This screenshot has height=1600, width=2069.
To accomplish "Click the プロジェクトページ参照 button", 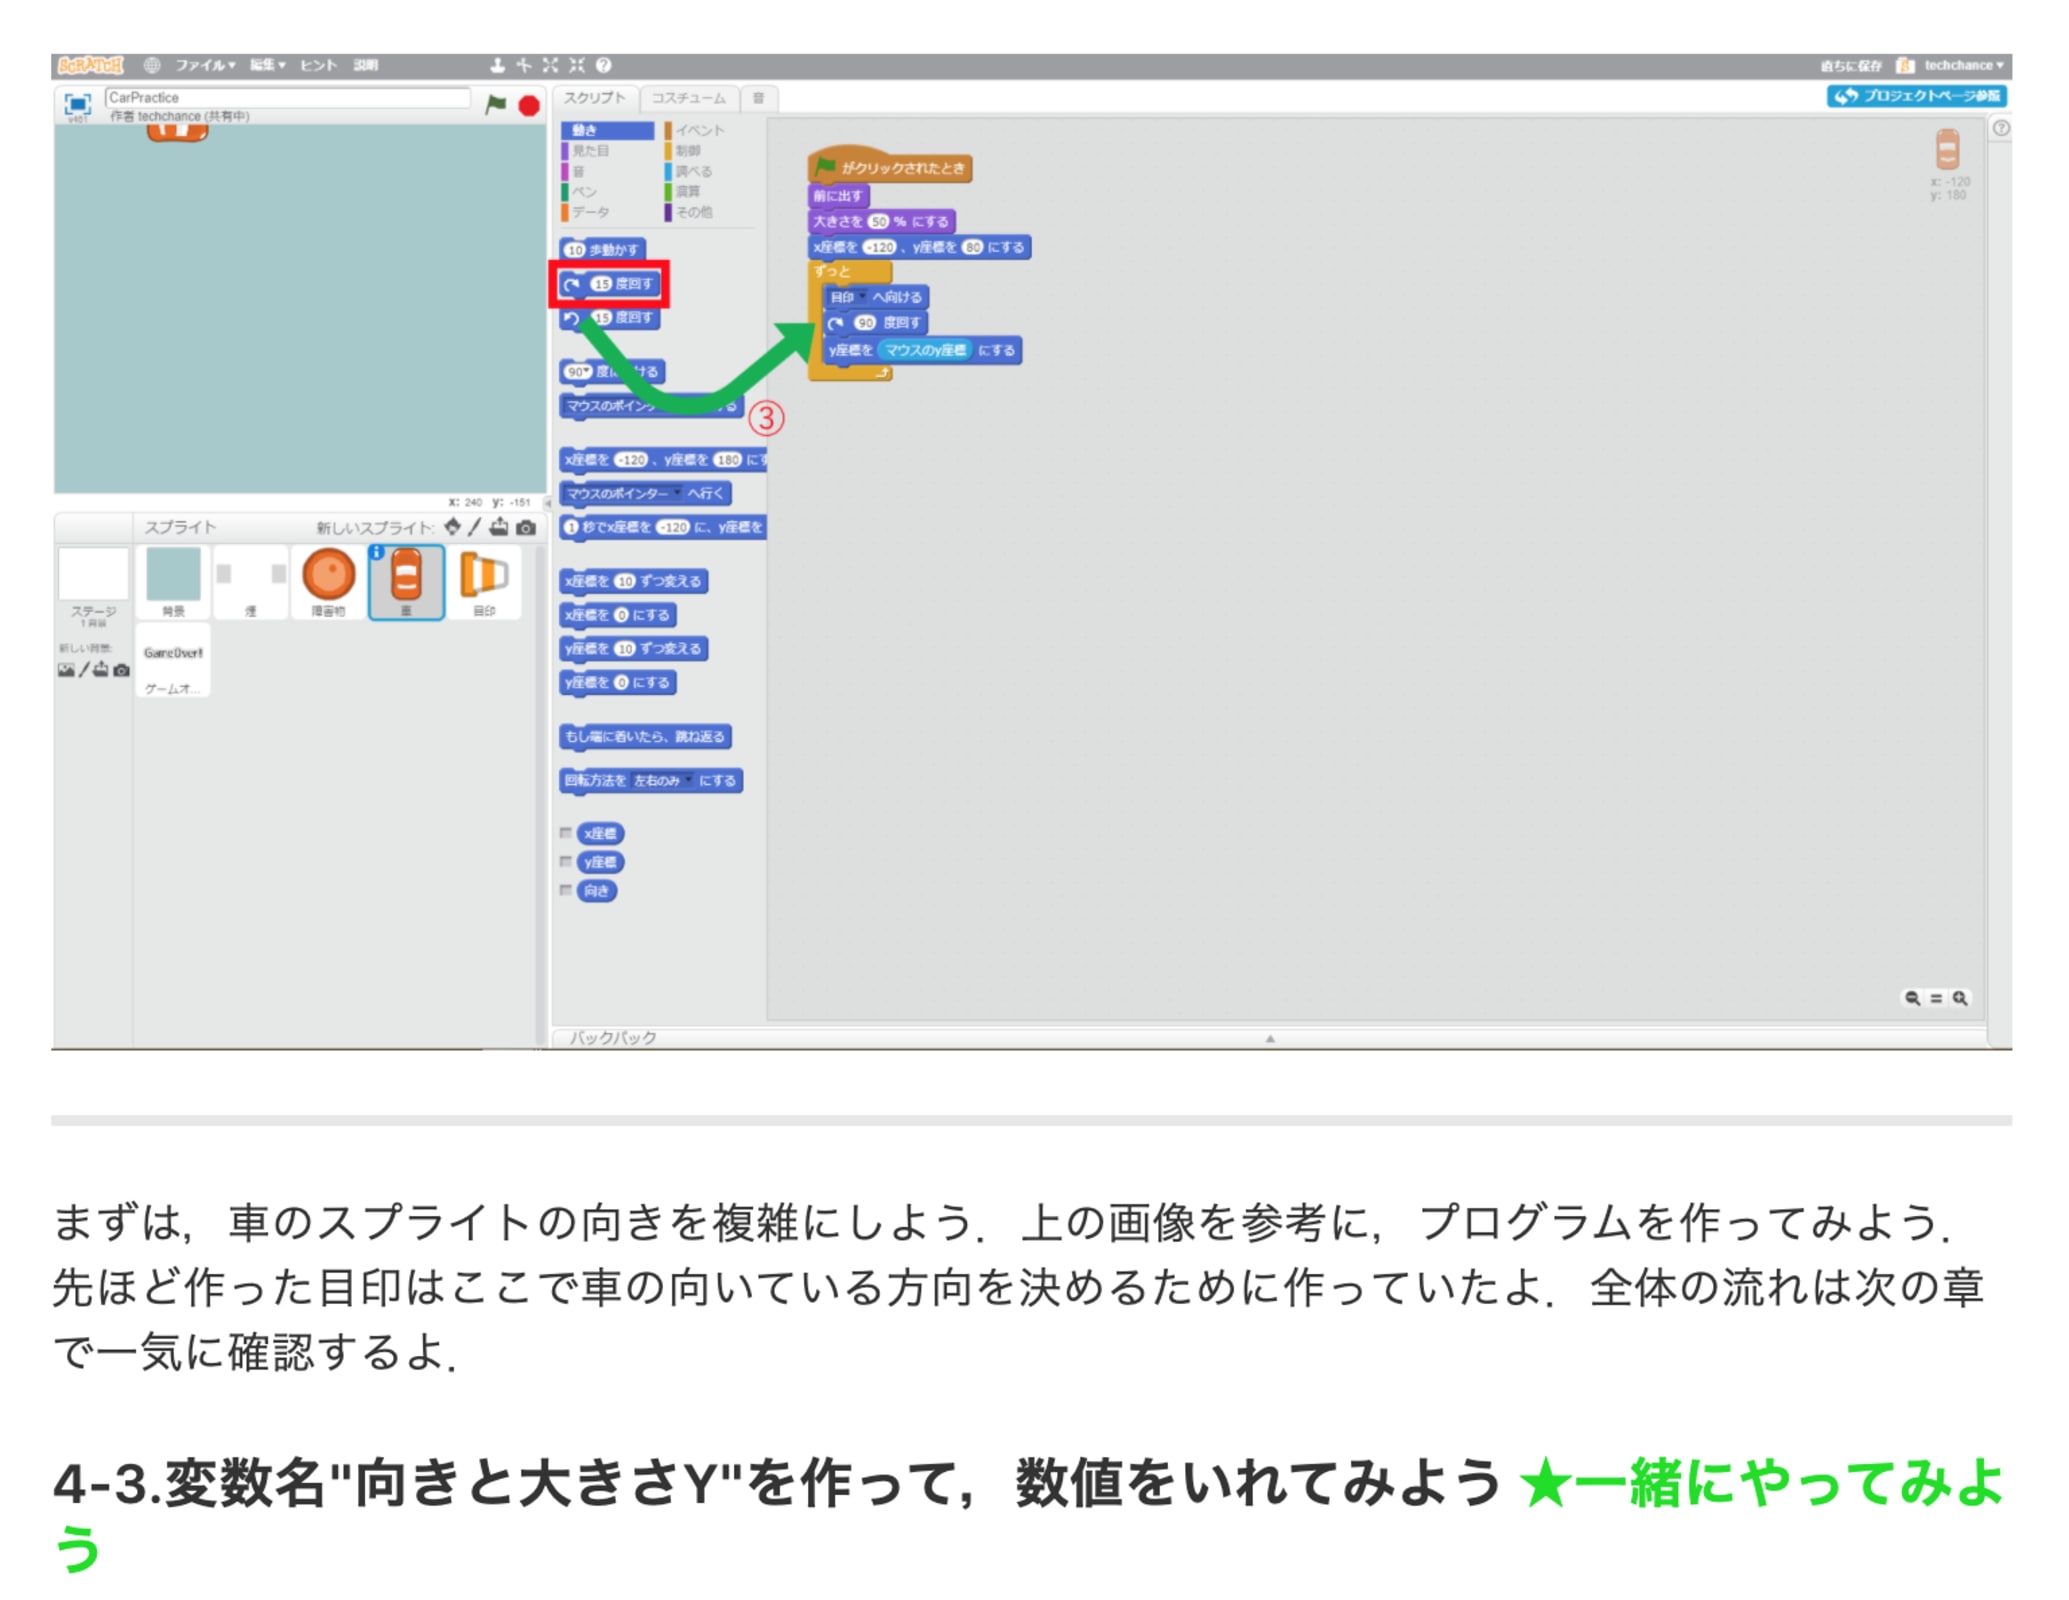I will coord(1916,96).
